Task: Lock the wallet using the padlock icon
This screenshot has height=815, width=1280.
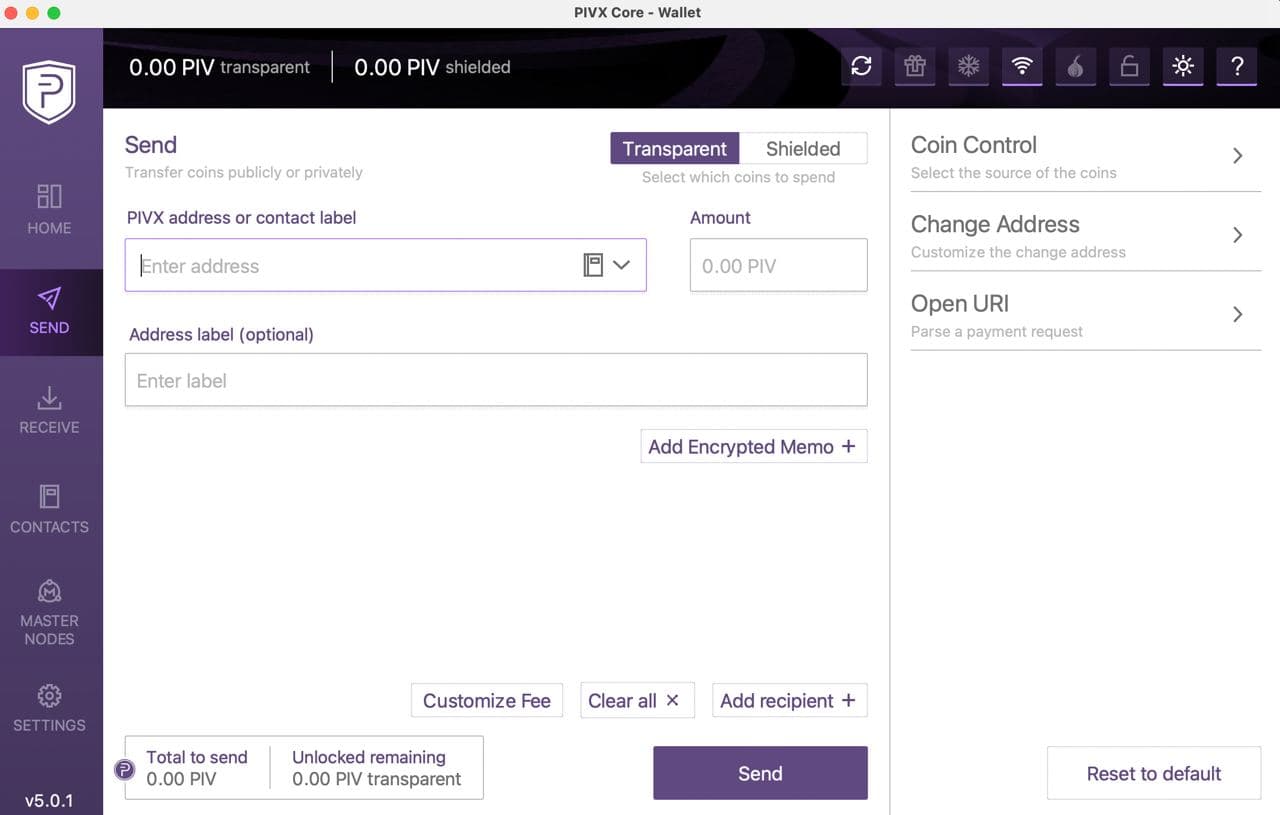Action: tap(1129, 67)
